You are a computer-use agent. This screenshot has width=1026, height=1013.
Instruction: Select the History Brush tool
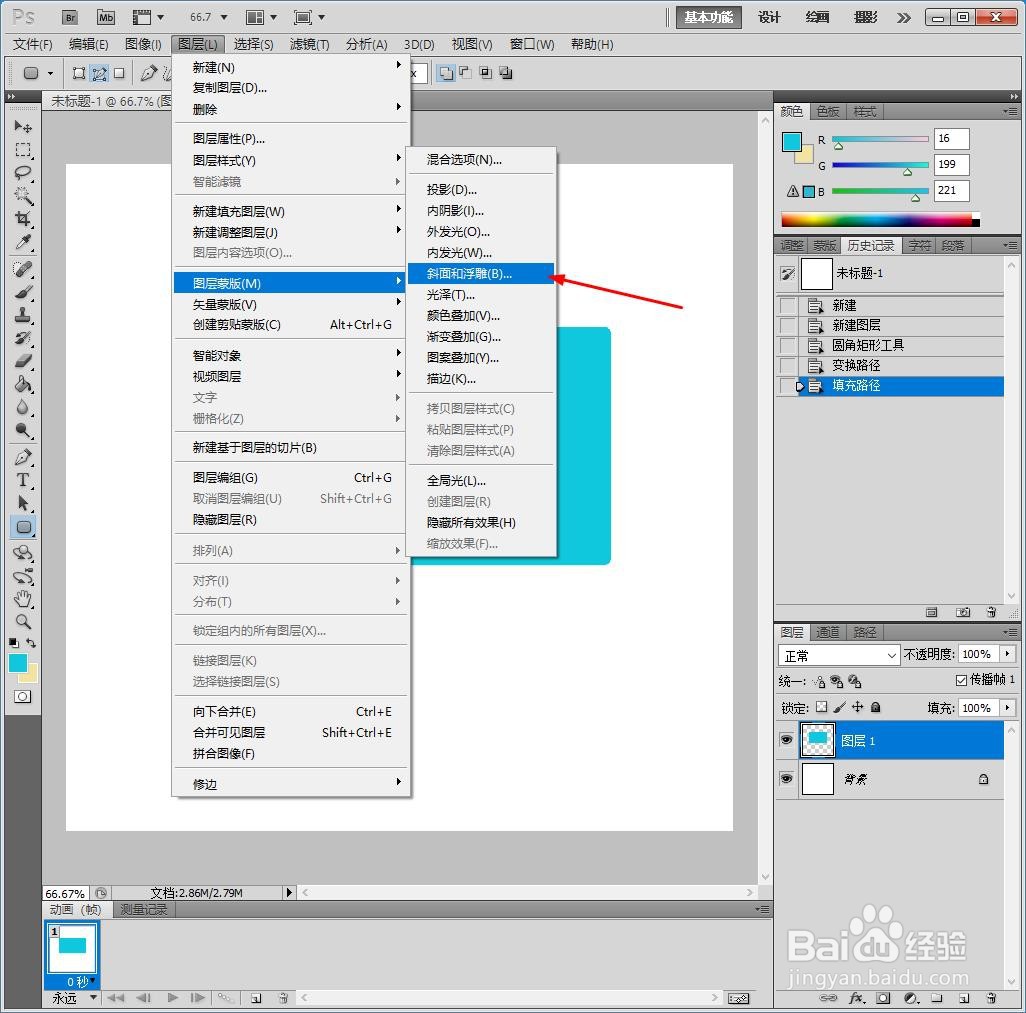[23, 338]
